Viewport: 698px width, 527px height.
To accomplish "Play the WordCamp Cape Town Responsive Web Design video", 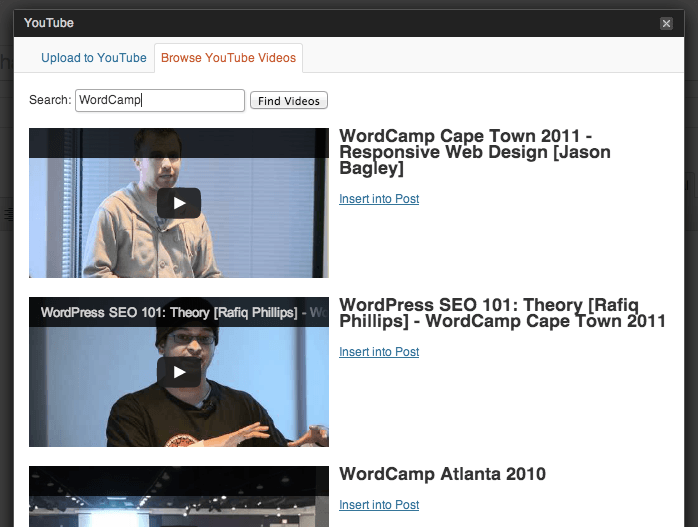I will (x=179, y=203).
